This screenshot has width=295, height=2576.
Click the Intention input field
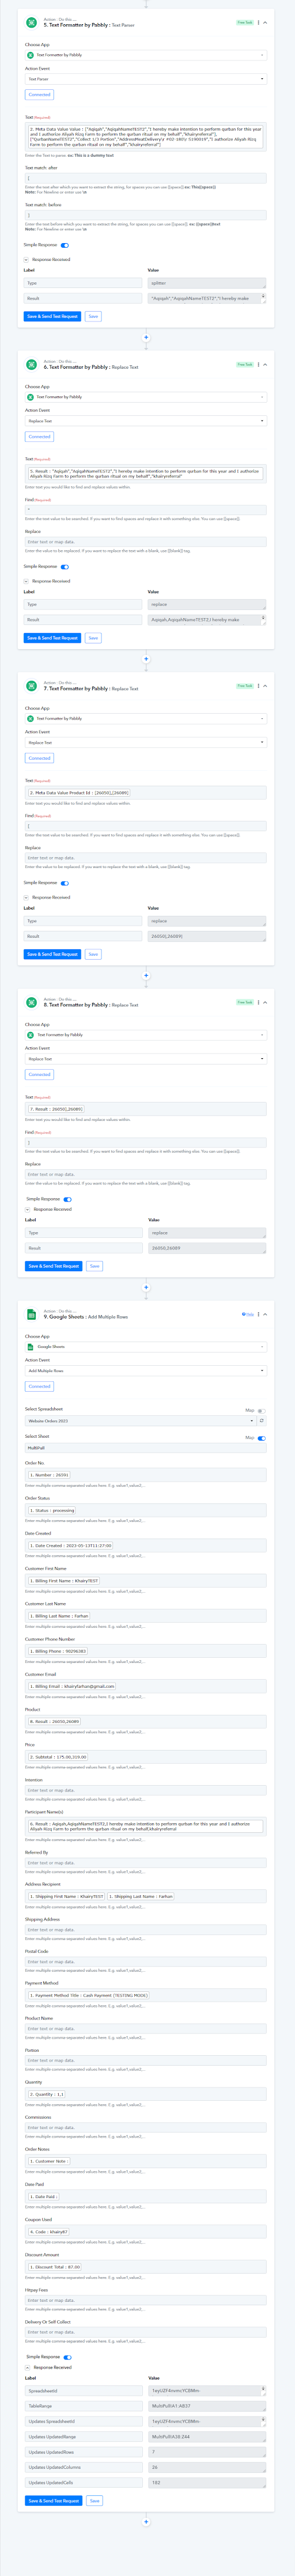[x=146, y=1790]
